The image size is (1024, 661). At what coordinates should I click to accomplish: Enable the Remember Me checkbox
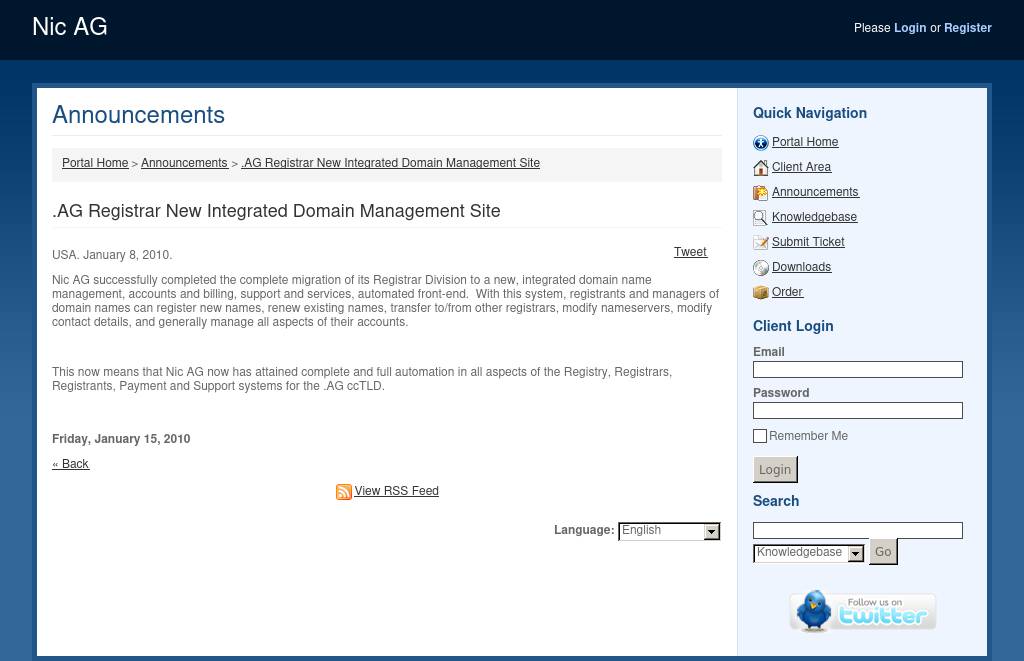(760, 436)
